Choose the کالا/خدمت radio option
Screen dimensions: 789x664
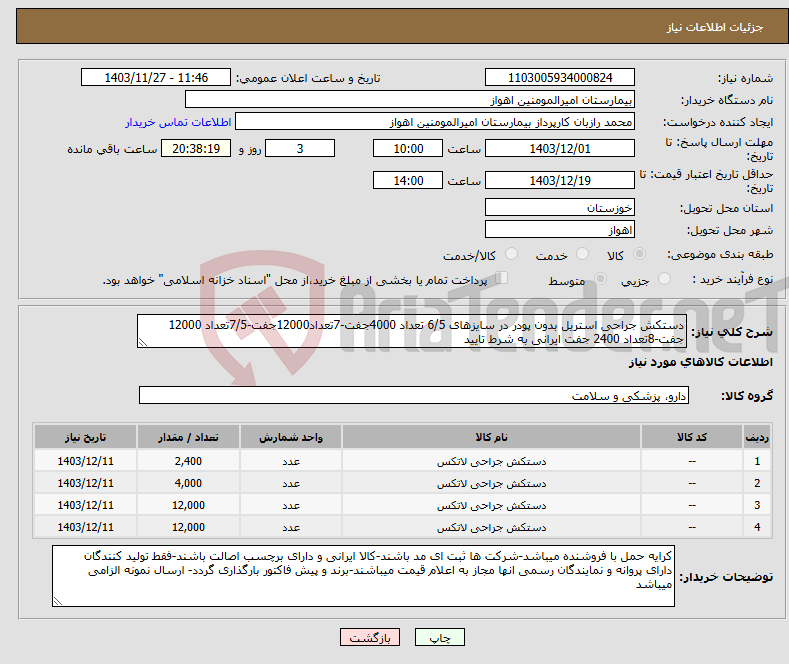point(510,255)
